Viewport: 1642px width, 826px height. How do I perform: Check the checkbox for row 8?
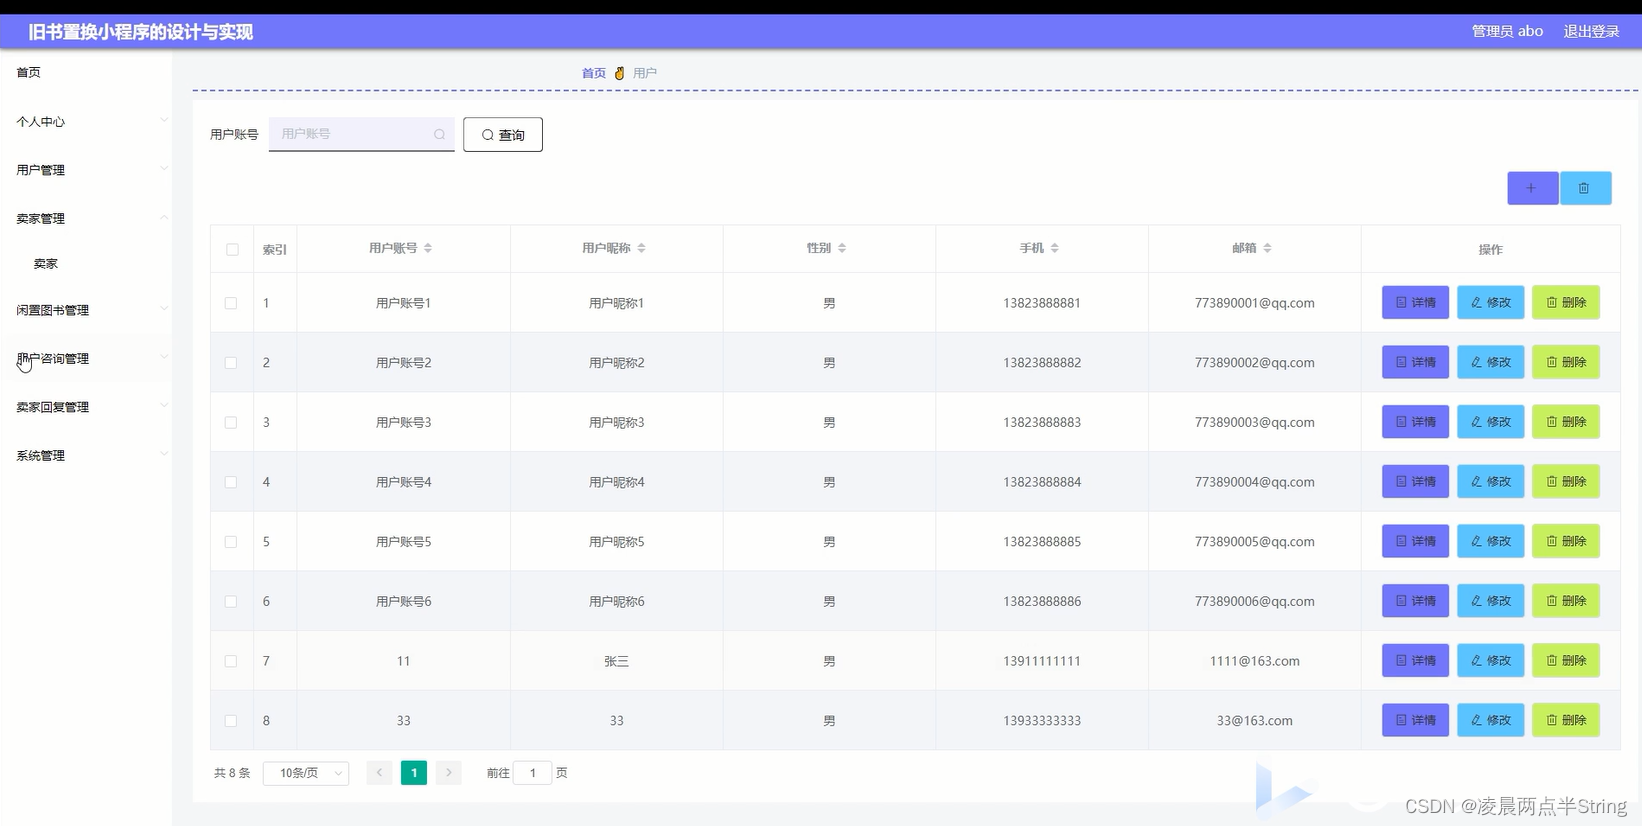[x=231, y=721]
